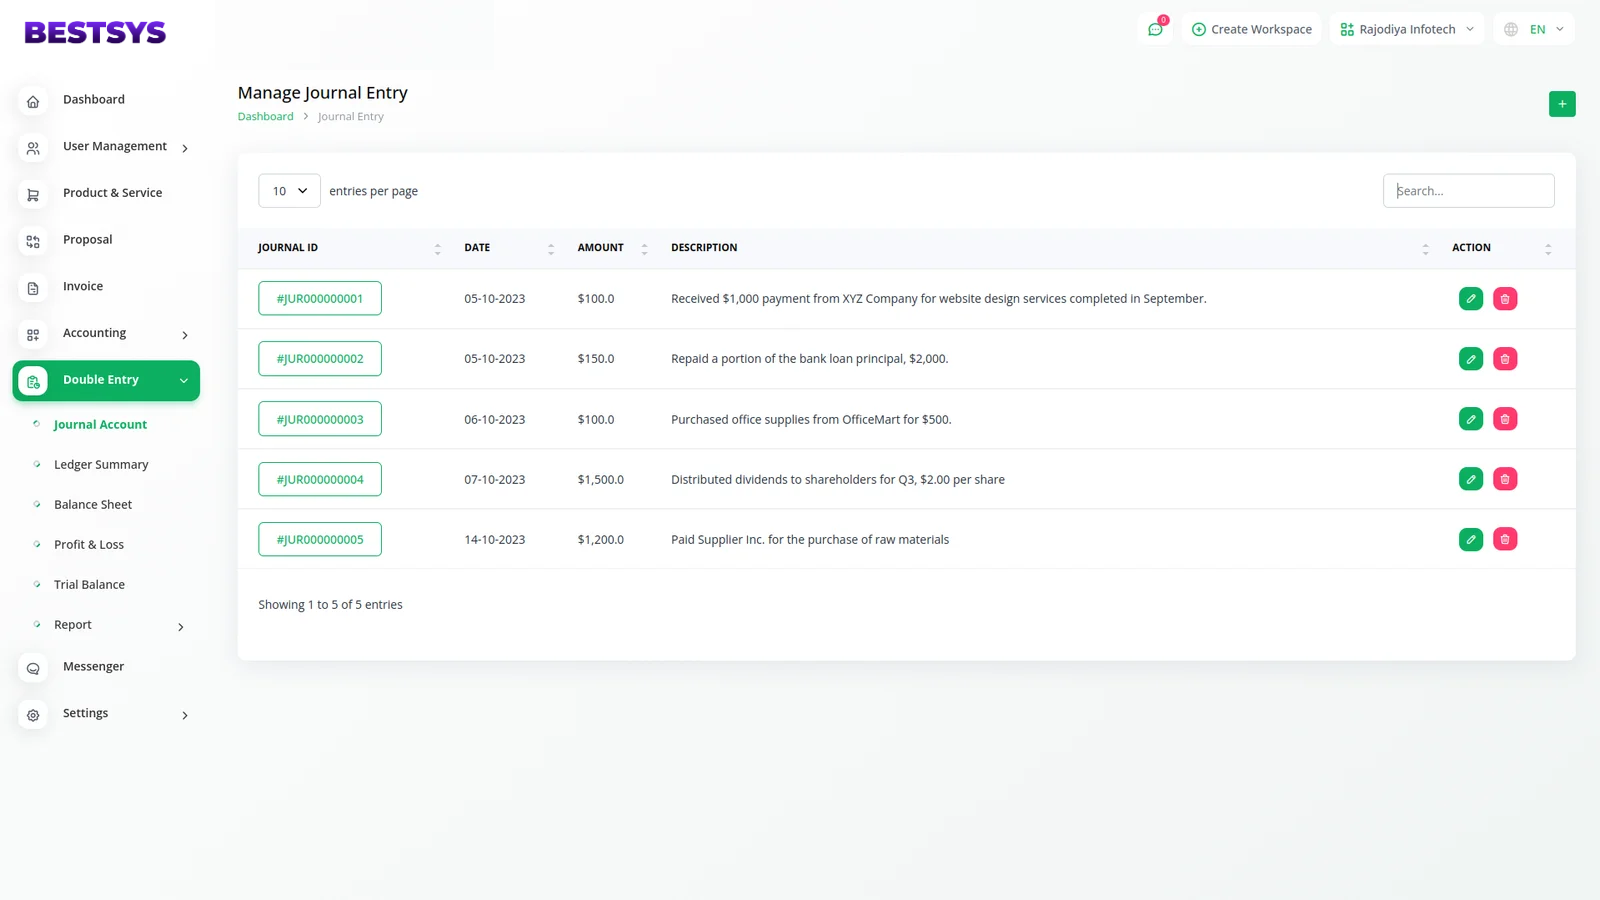The image size is (1600, 900).
Task: Click the Create Workspace button
Action: [1251, 29]
